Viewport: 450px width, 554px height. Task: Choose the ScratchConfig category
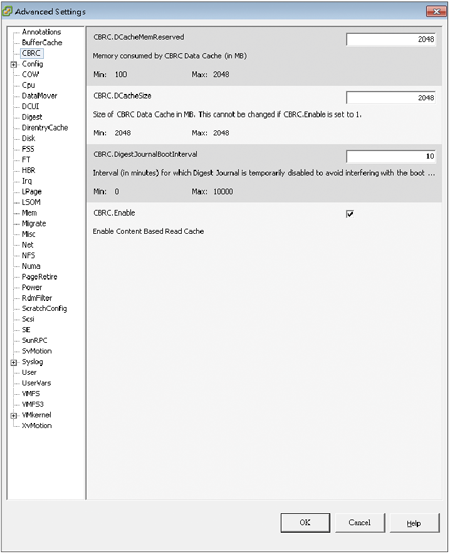[x=45, y=308]
